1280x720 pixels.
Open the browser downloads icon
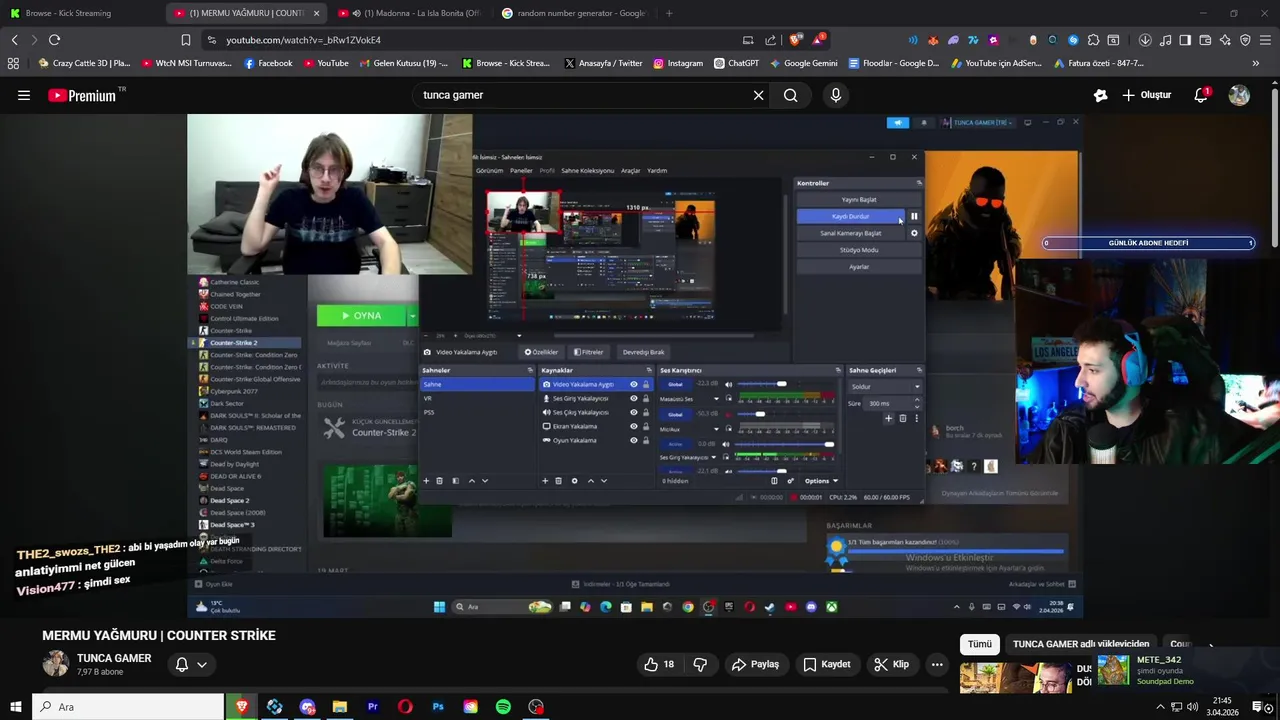click(1145, 40)
